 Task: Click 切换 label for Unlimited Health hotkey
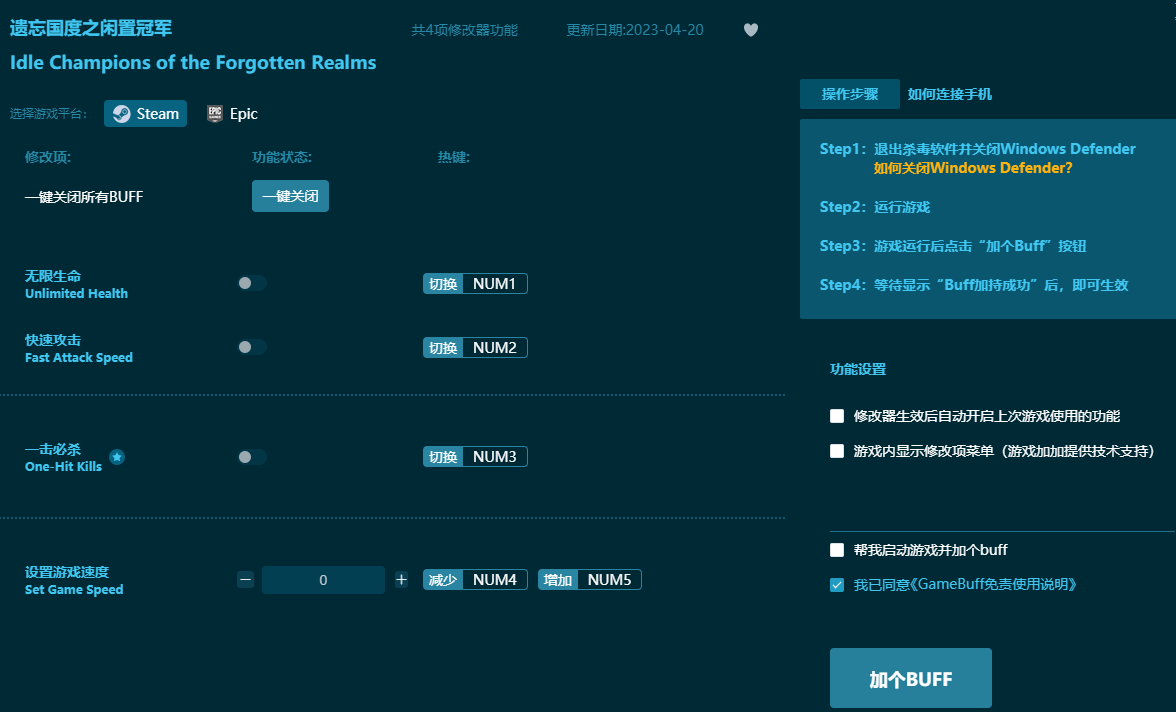(443, 284)
